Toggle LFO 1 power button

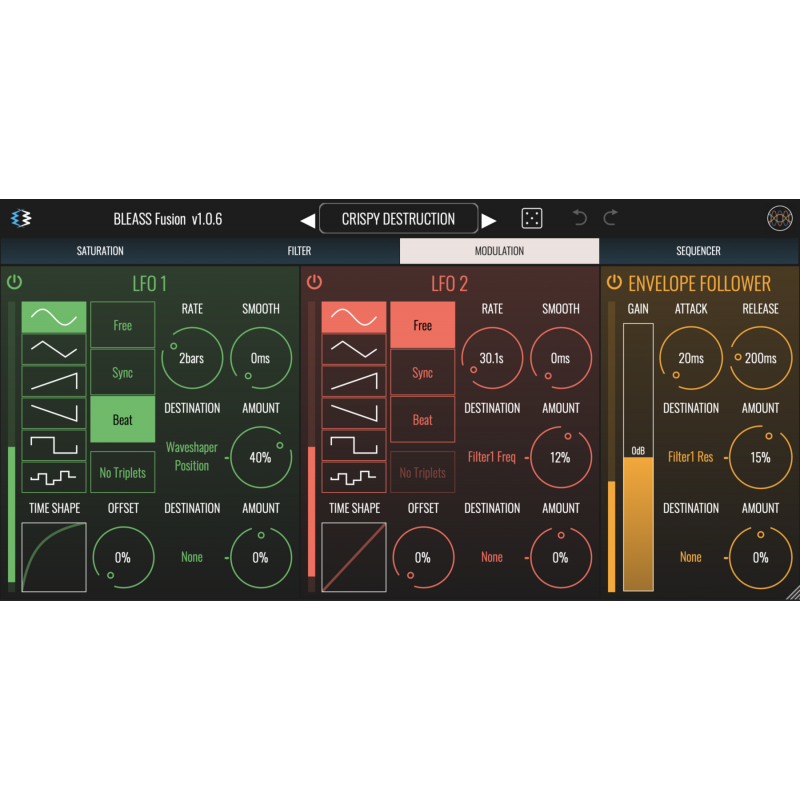point(14,282)
